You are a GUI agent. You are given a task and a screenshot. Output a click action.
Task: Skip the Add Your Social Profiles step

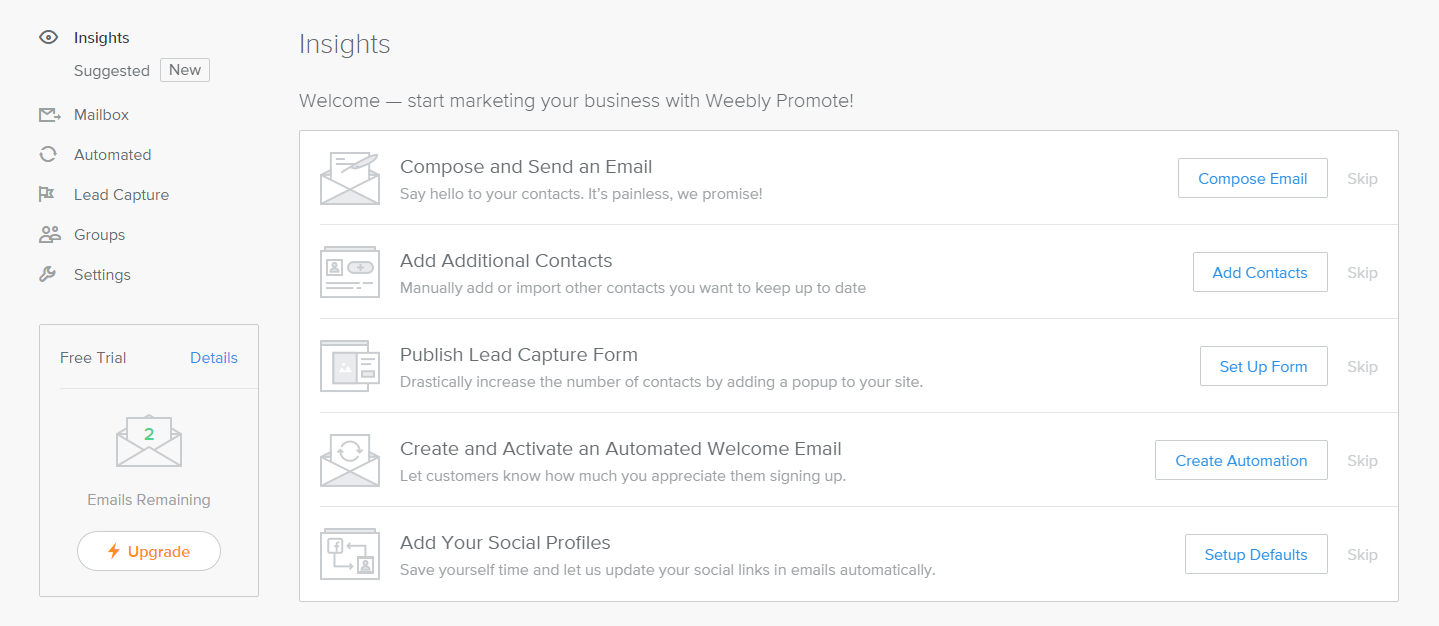(x=1362, y=555)
